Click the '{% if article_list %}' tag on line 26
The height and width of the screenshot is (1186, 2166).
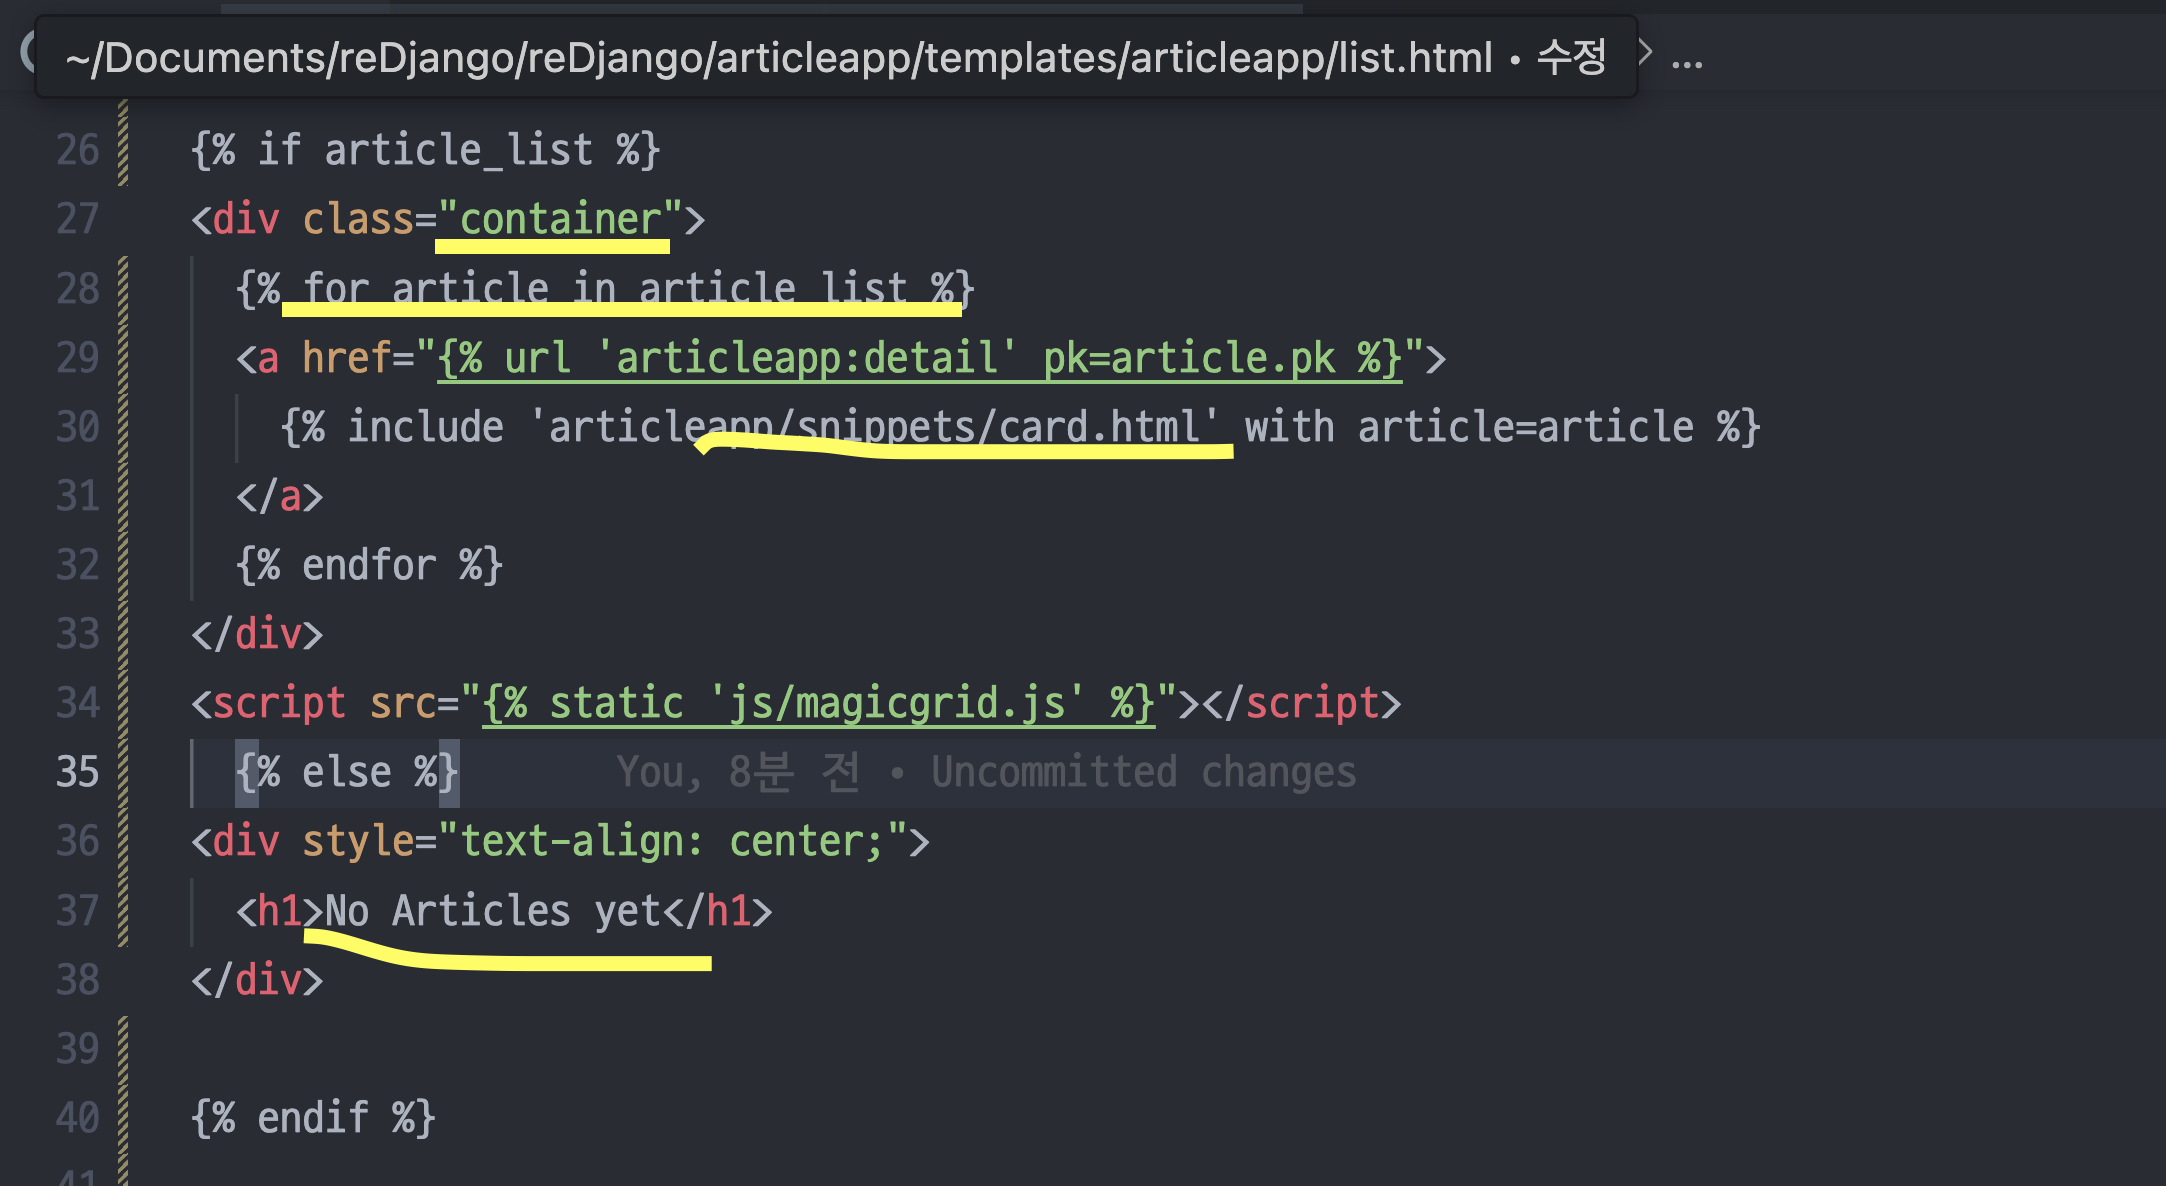point(425,150)
